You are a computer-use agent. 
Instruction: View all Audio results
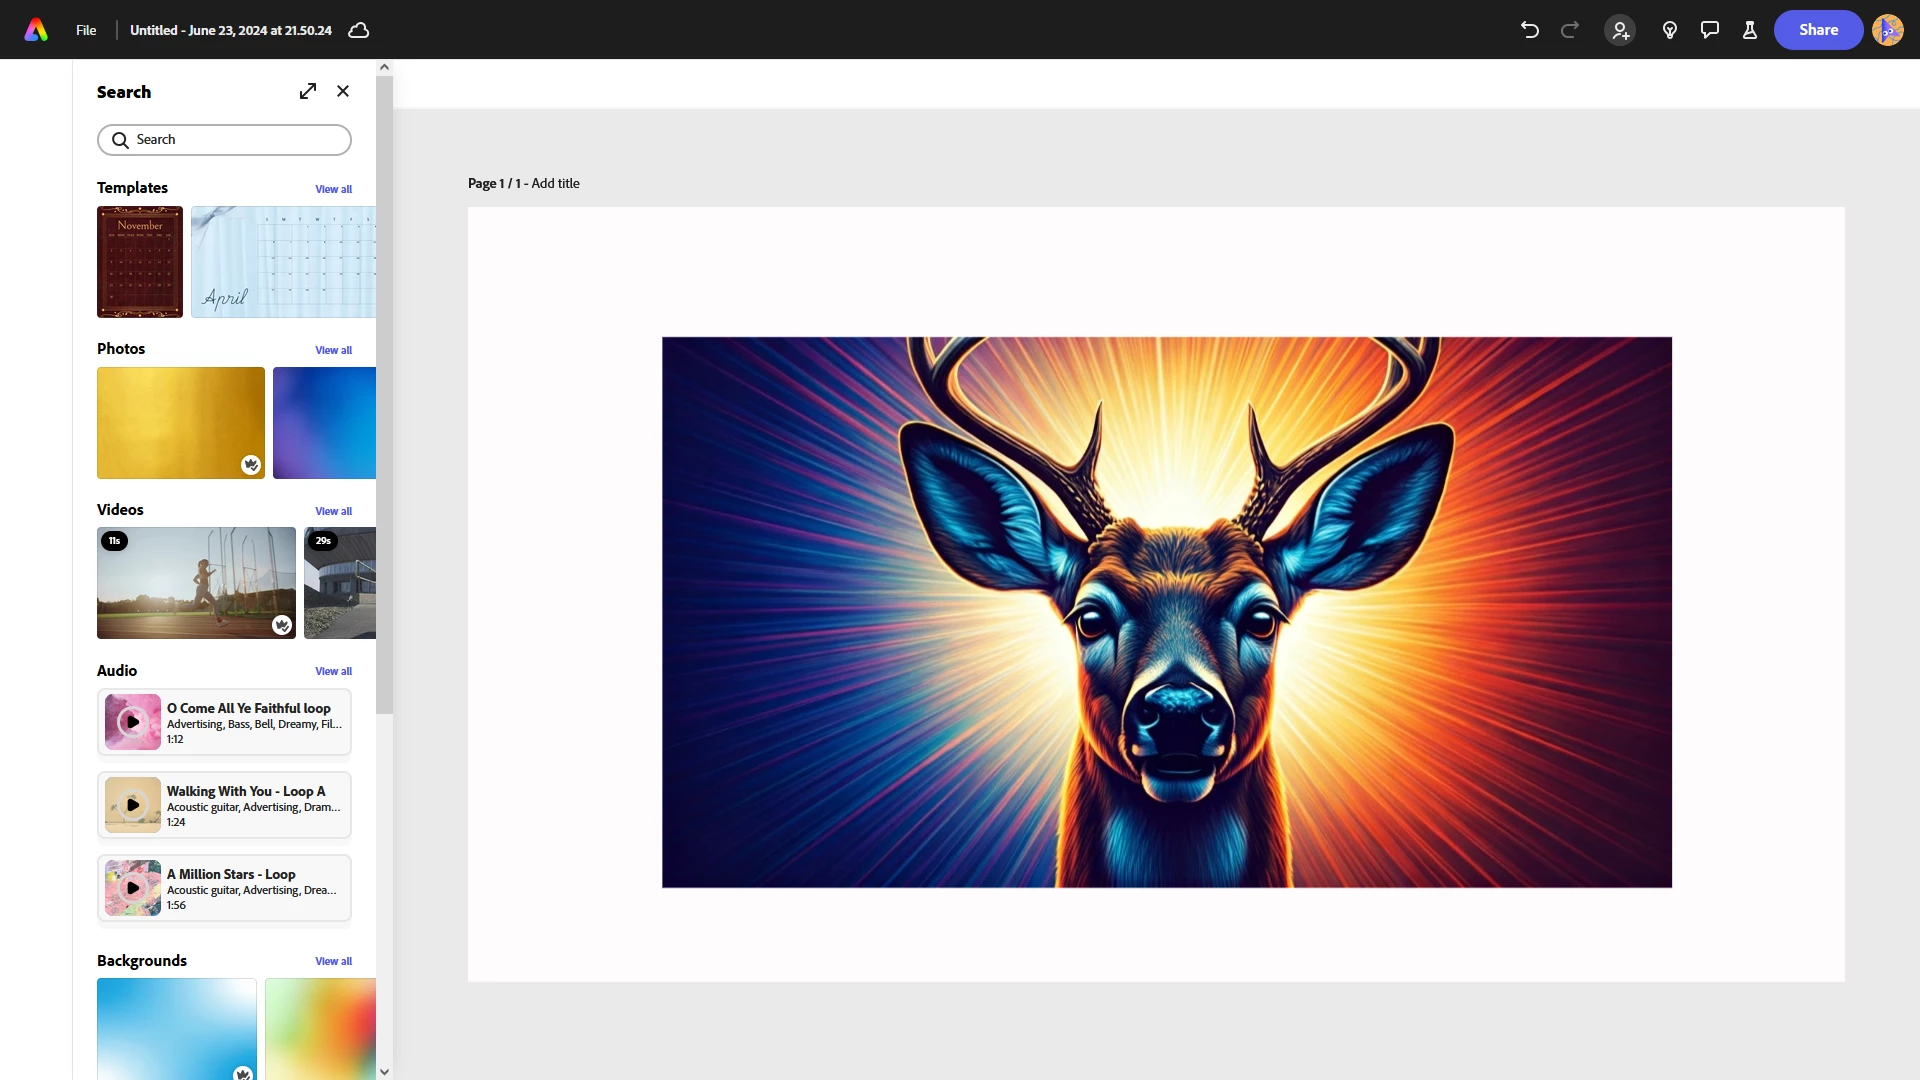click(x=333, y=671)
